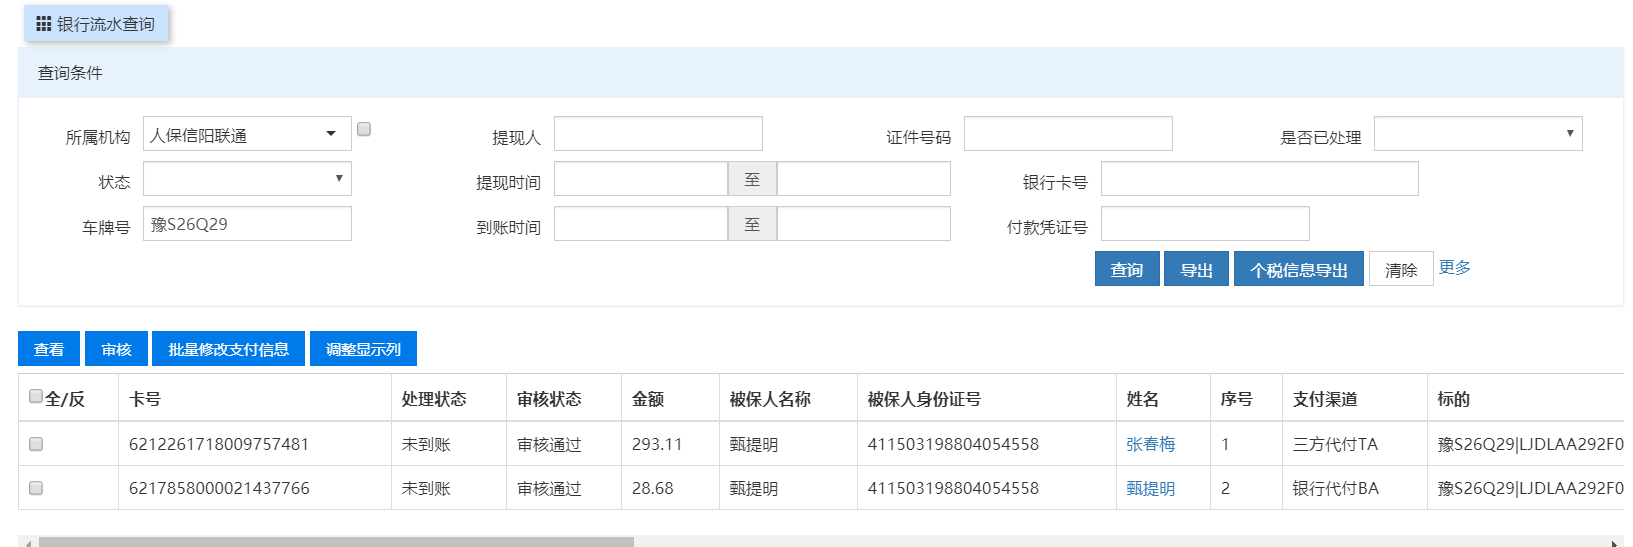Click 个税信息导出 button
This screenshot has width=1633, height=547.
[x=1298, y=269]
